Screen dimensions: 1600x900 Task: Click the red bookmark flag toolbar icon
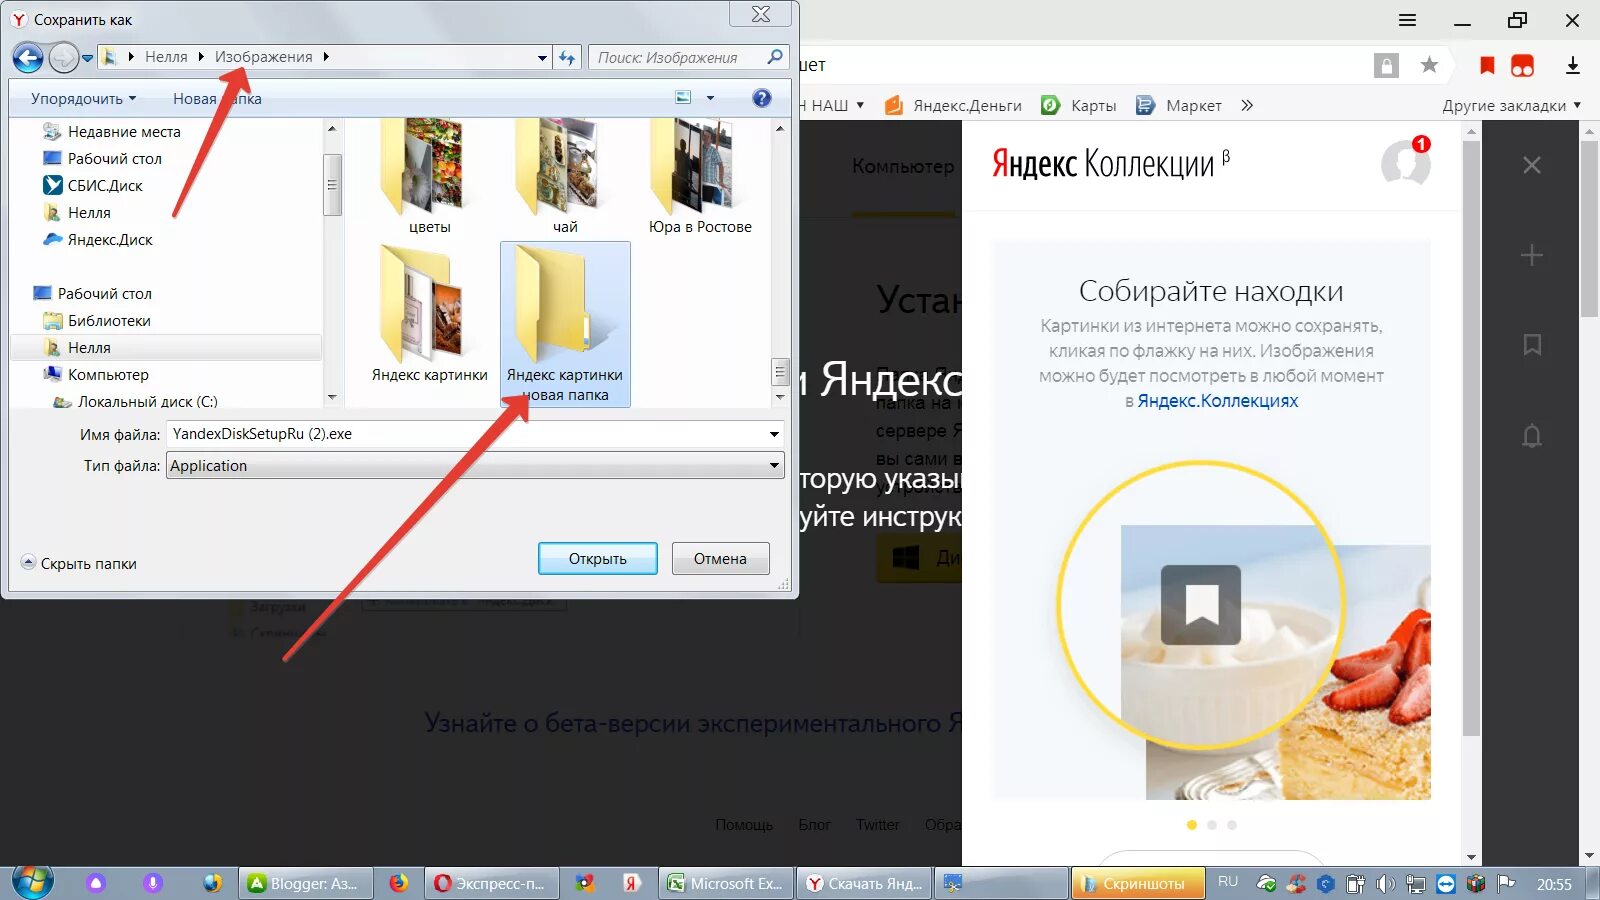click(1487, 66)
